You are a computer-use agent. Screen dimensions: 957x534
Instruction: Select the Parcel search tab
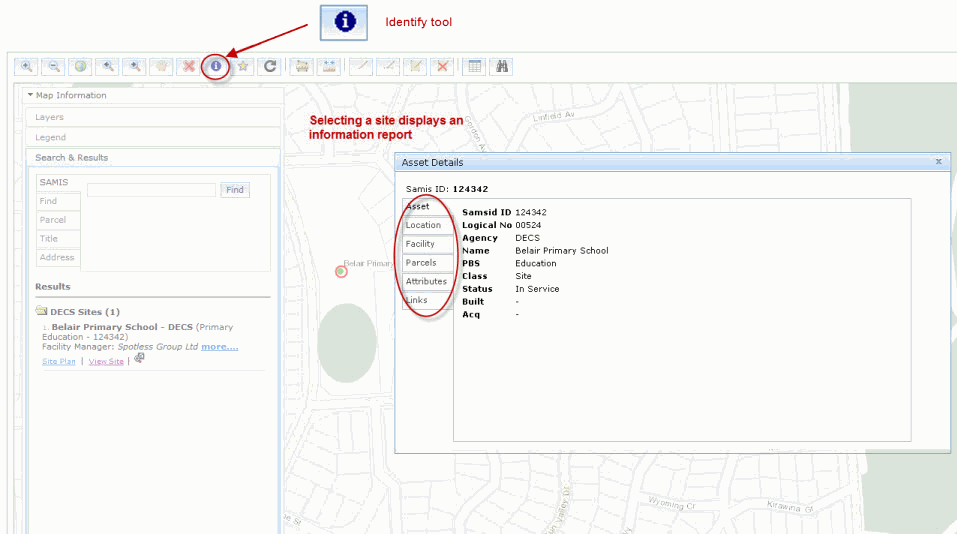point(59,220)
